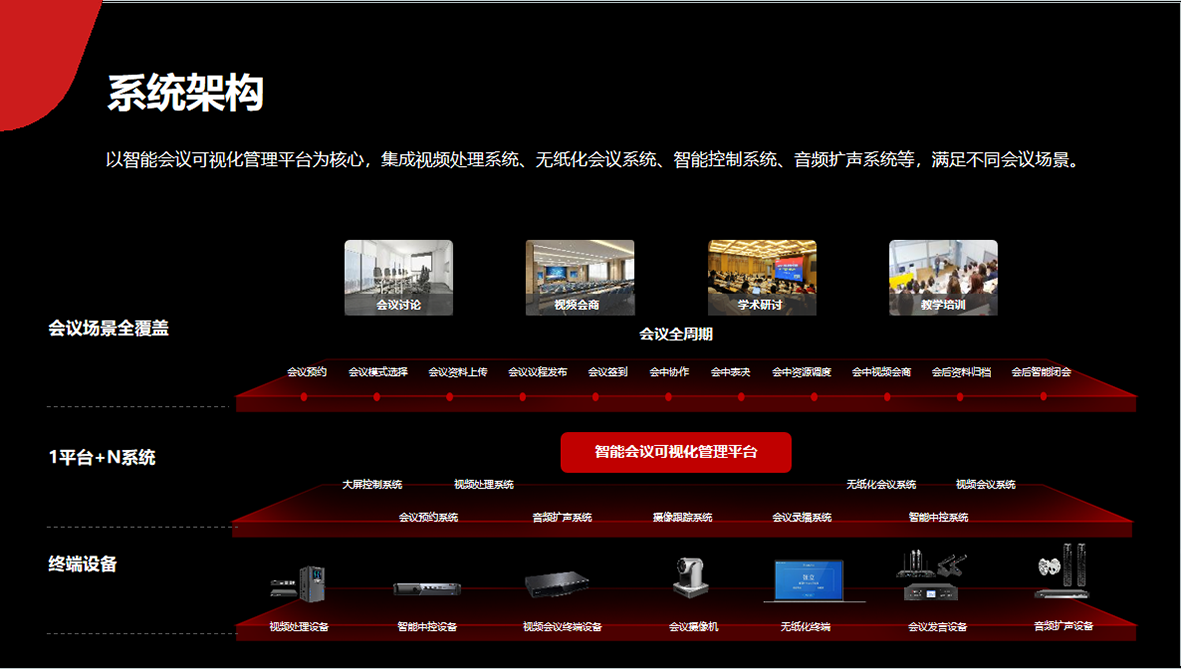Click the red dot under 会议预约

(x=304, y=397)
